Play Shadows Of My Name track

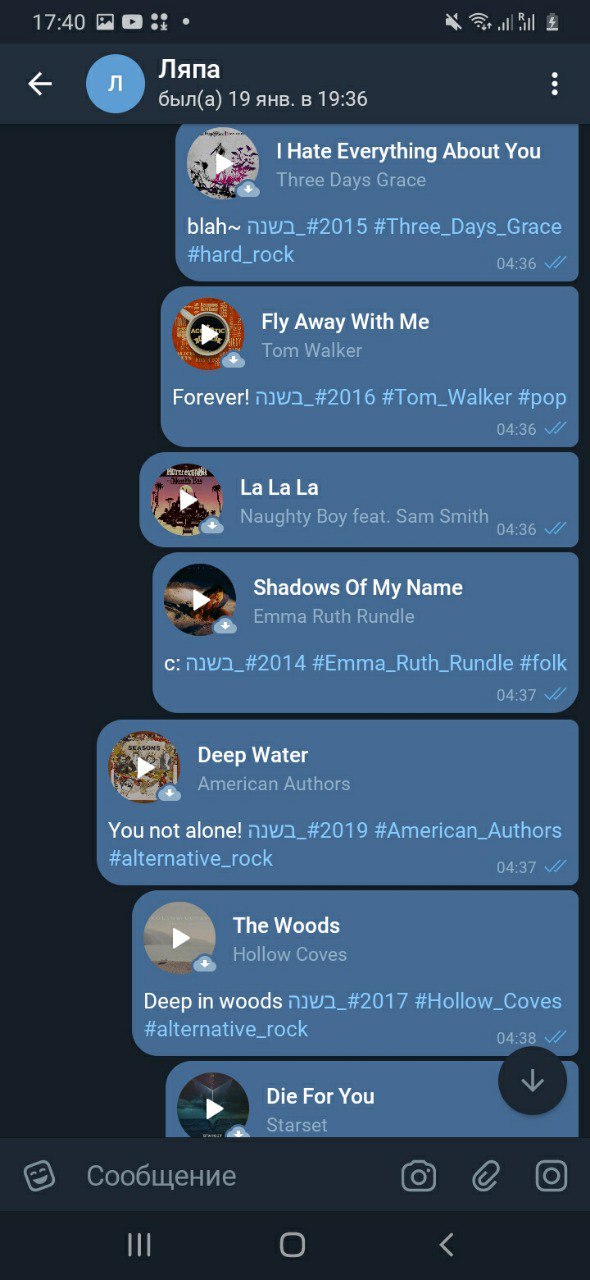pyautogui.click(x=200, y=600)
